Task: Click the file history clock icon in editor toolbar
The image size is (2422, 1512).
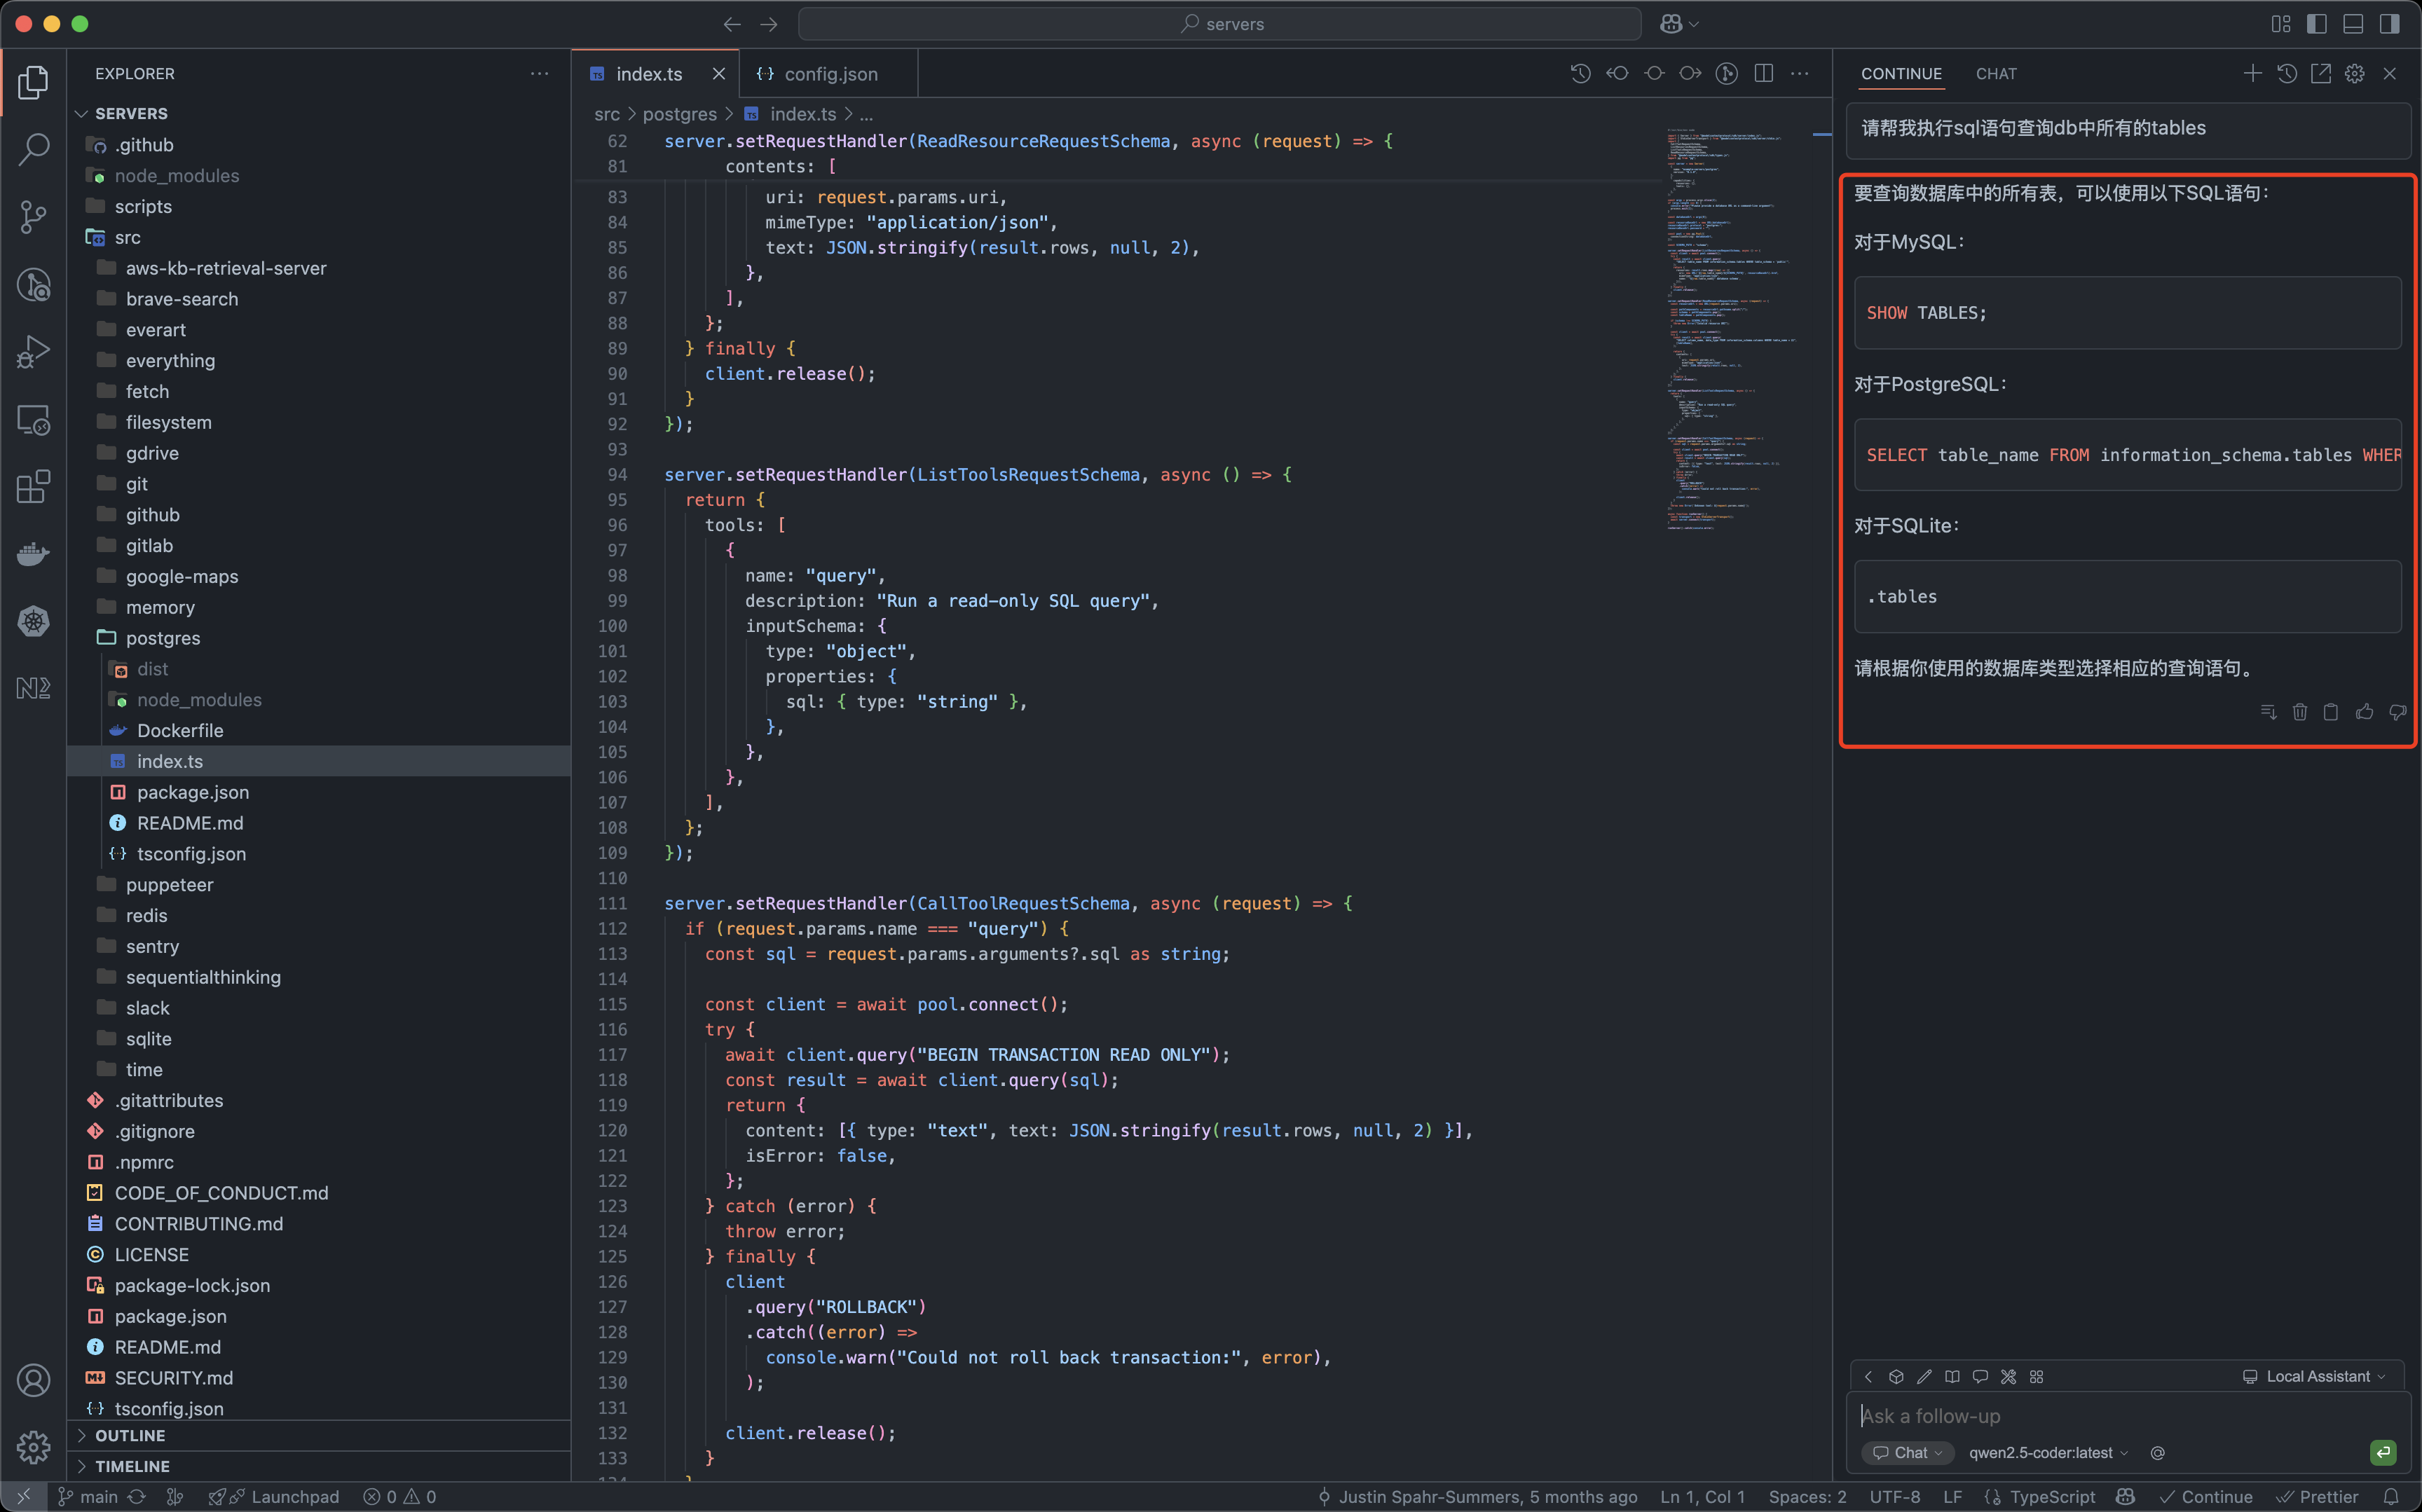Action: tap(1580, 73)
